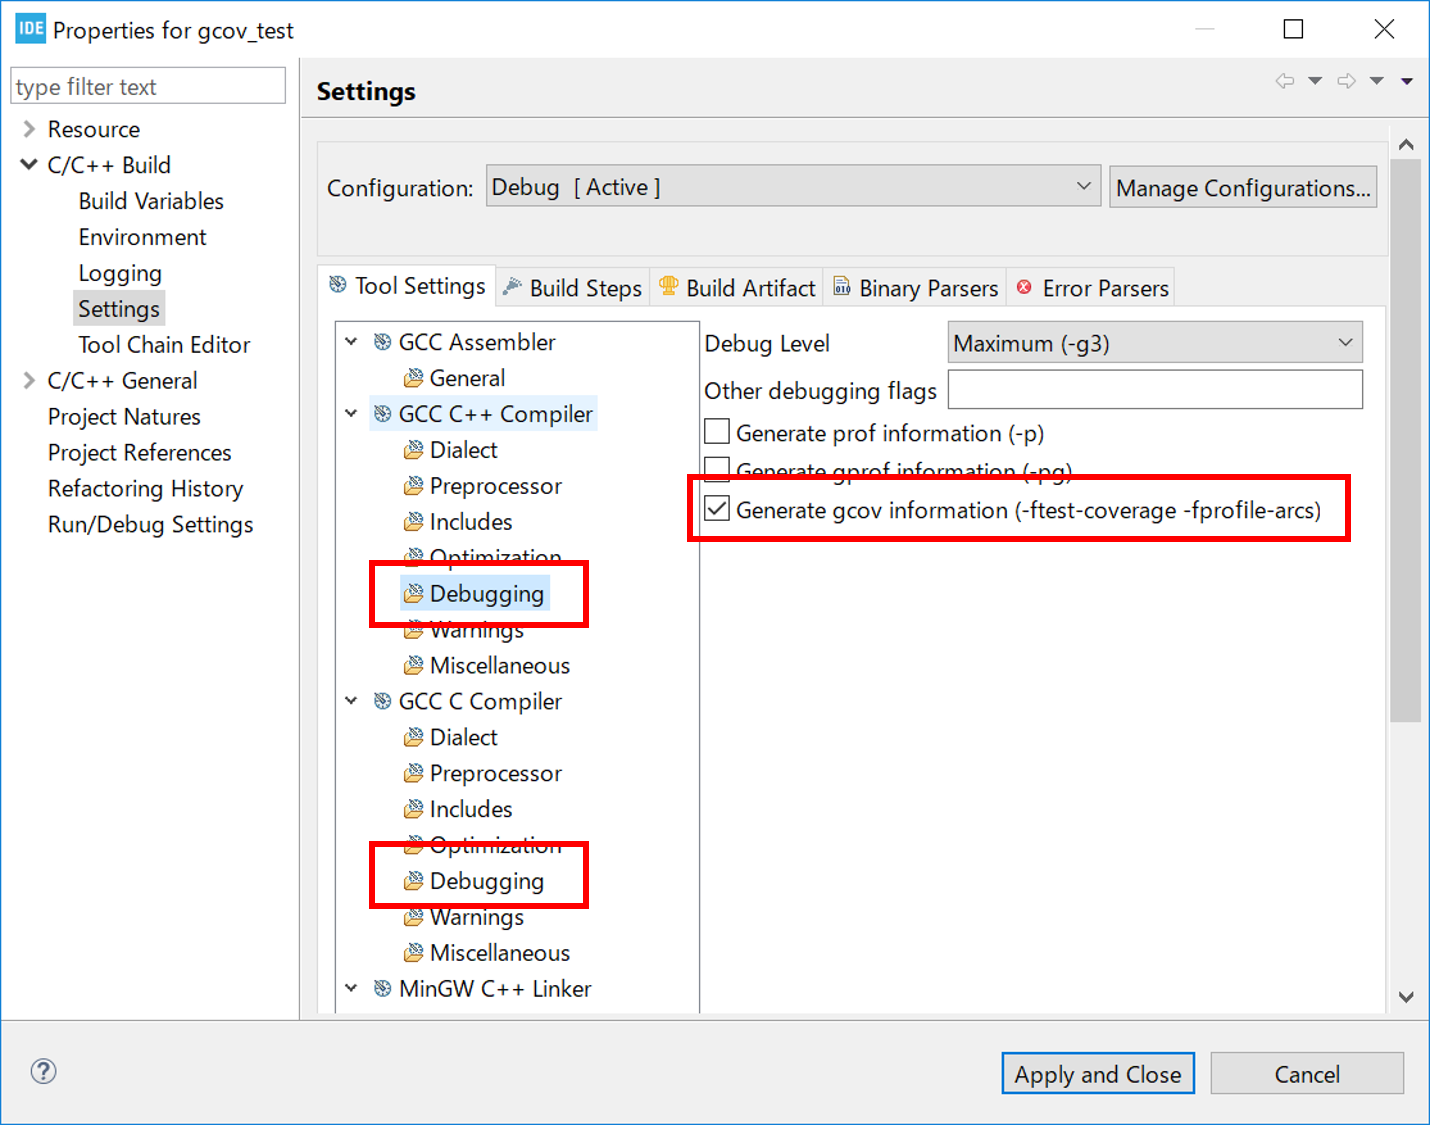
Task: Click the Preprocessor folder icon under GCC C Compiler
Action: (415, 773)
